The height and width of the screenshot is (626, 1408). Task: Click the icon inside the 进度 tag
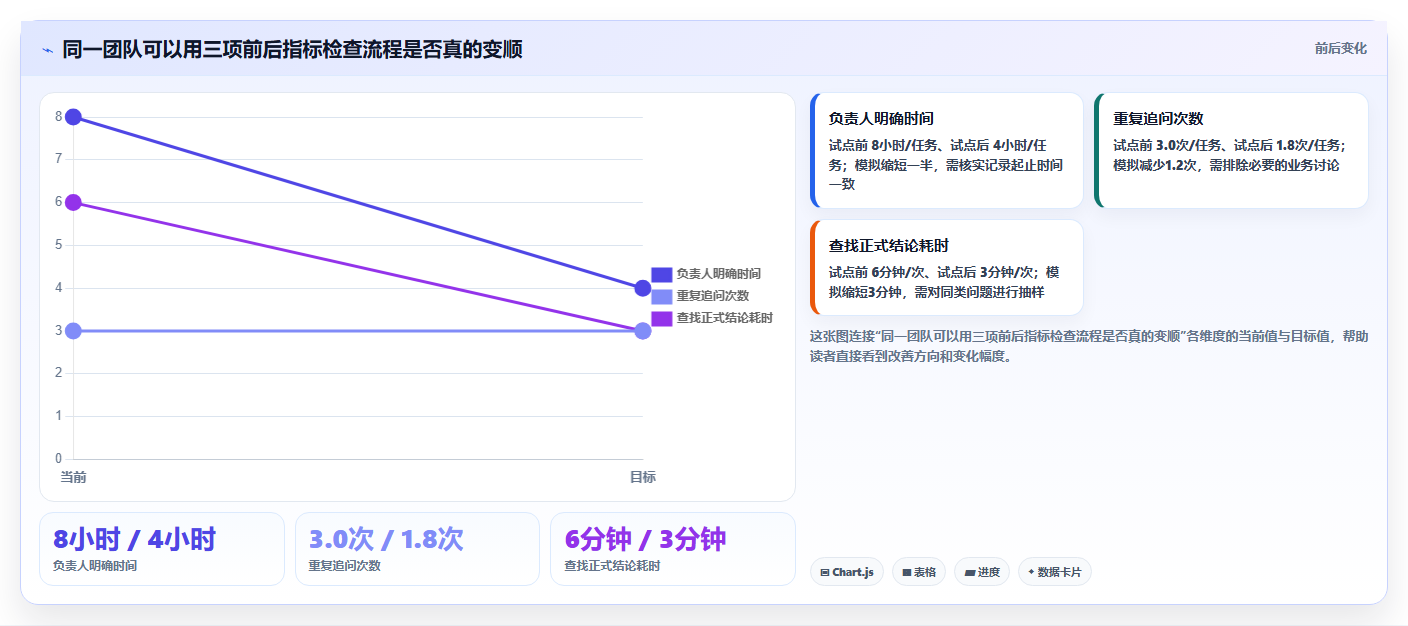(x=969, y=573)
